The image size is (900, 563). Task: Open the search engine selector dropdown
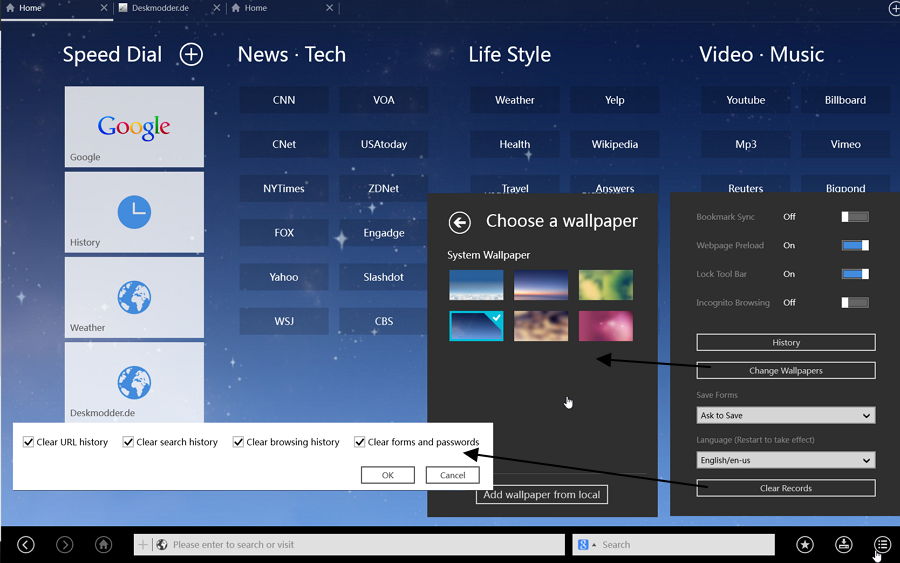click(x=587, y=544)
